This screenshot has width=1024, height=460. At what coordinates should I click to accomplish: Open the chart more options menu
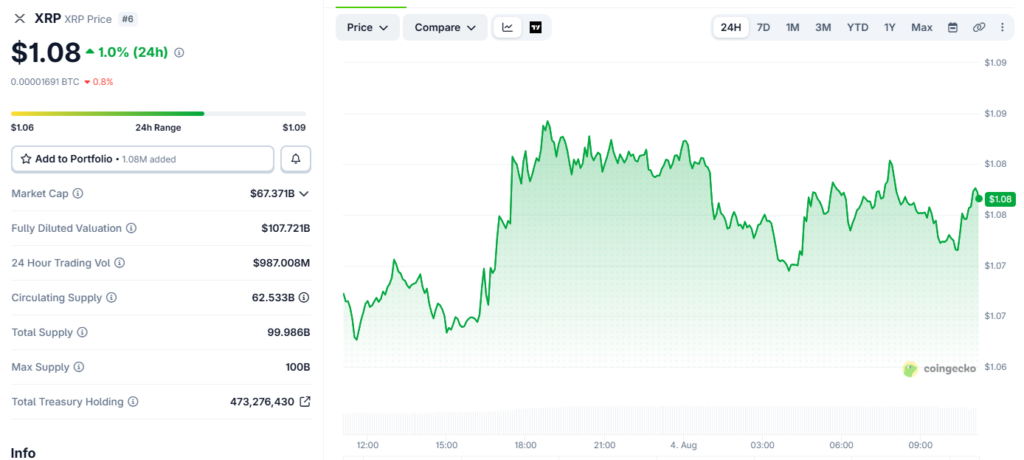coord(1002,27)
